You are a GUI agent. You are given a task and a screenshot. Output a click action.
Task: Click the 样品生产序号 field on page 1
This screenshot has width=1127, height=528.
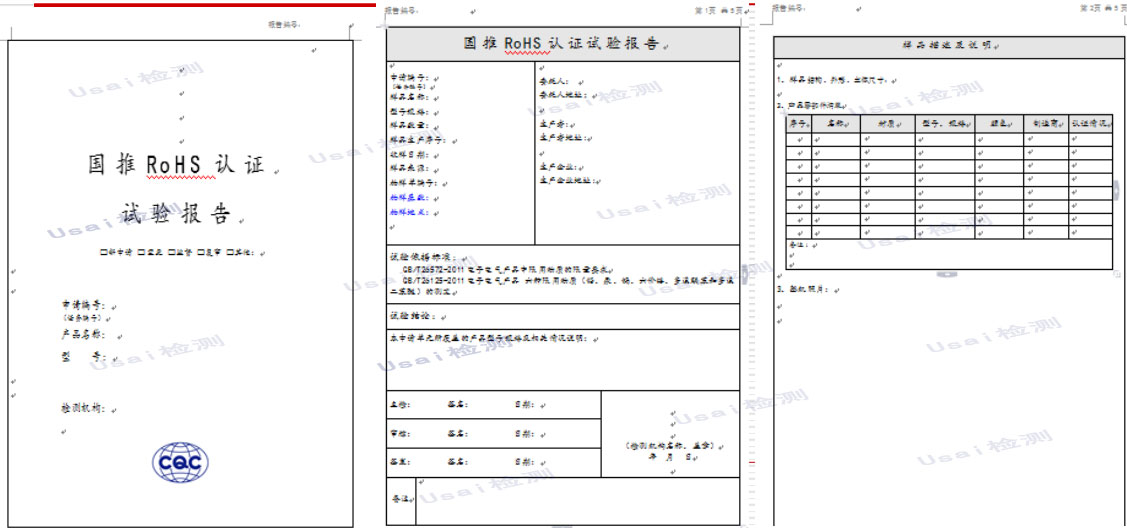418,140
